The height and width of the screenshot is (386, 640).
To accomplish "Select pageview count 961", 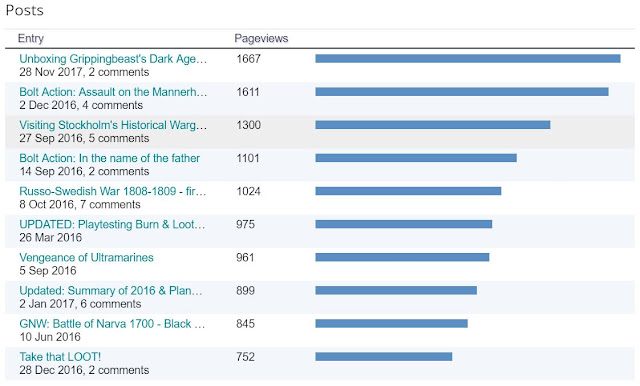I will point(245,257).
